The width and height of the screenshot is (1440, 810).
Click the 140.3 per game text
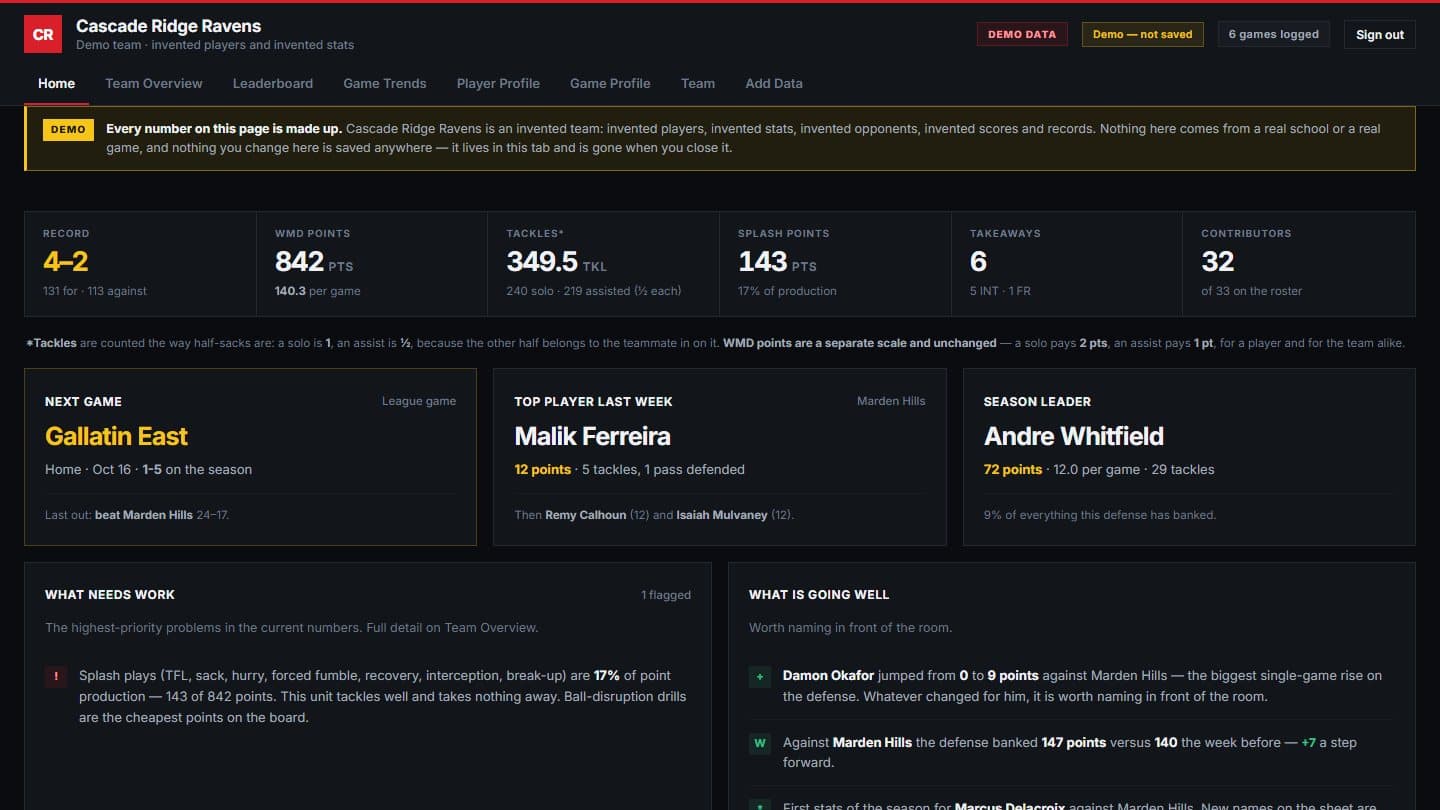(318, 291)
